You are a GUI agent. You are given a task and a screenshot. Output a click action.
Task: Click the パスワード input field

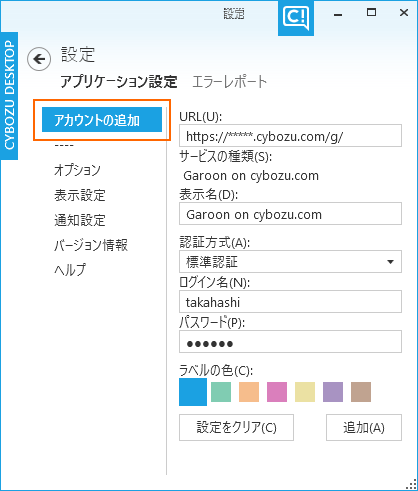pyautogui.click(x=290, y=342)
